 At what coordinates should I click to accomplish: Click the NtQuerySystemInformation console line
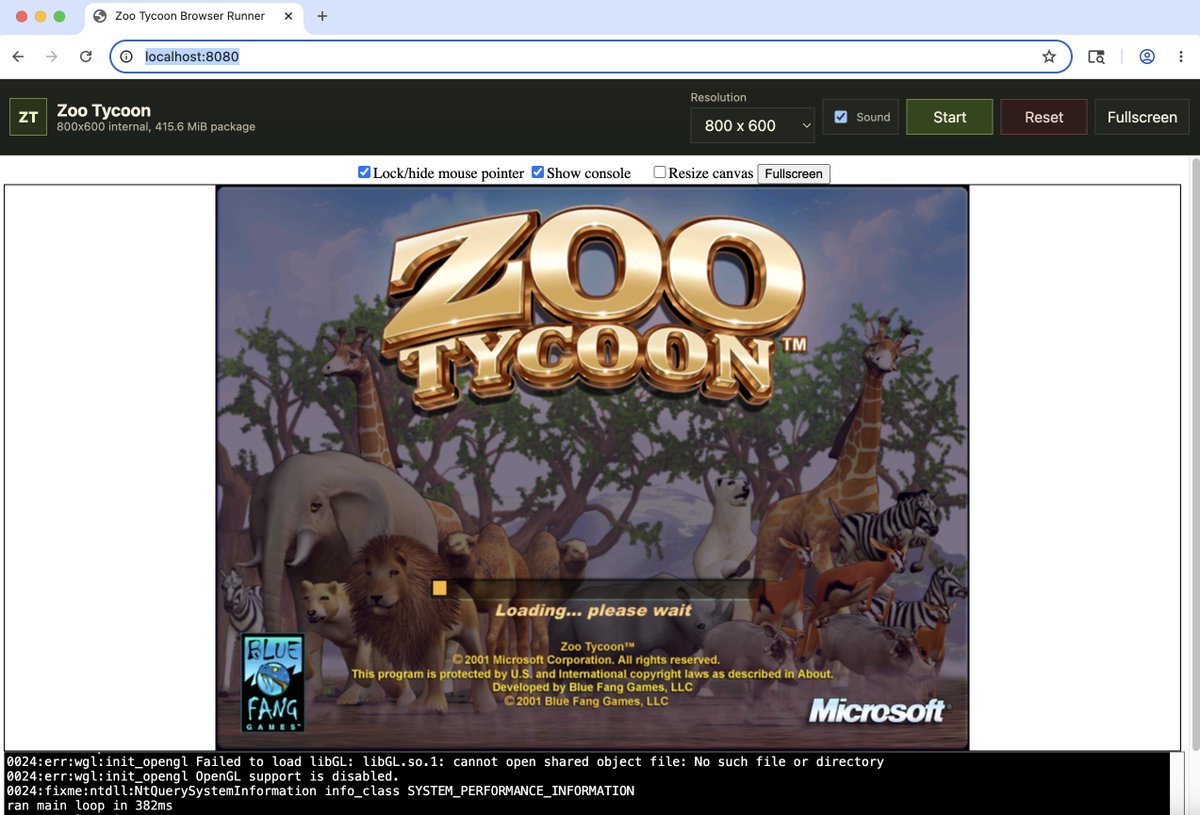[321, 791]
